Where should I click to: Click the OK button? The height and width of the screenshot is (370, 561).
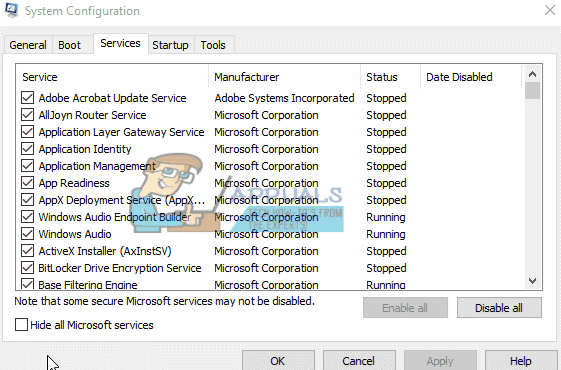[x=278, y=361]
